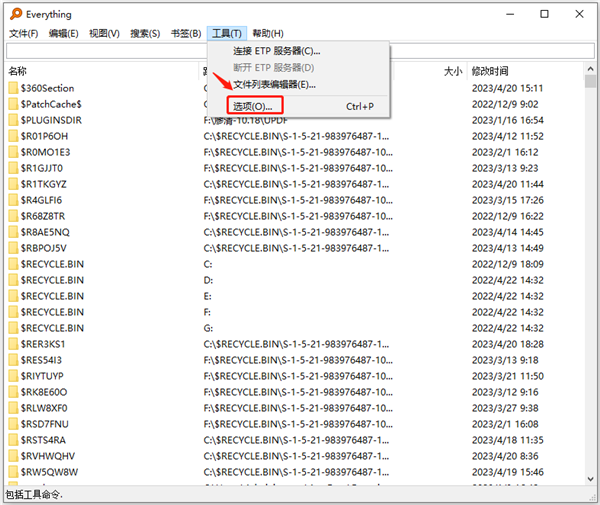This screenshot has width=600, height=505.
Task: Click folder icon of $RK8E60O
Action: coord(13,392)
